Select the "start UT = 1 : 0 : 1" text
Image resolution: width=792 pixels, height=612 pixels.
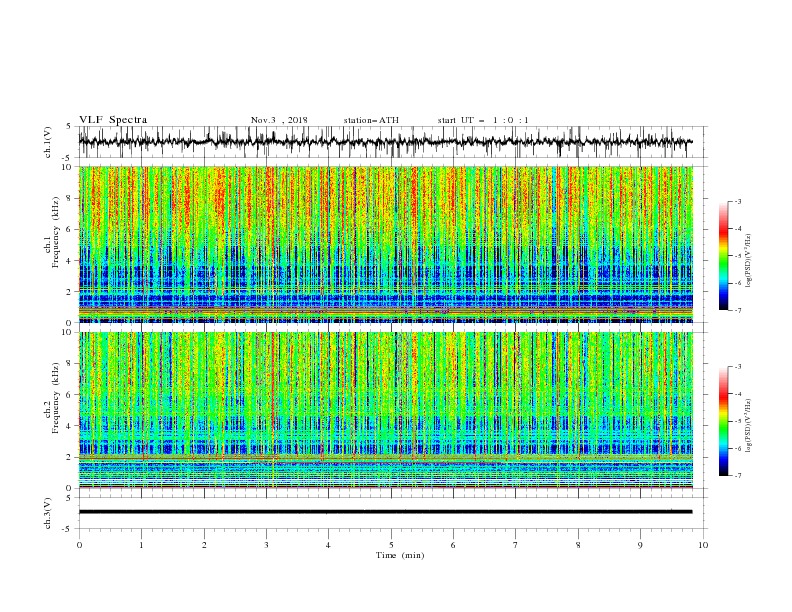(x=483, y=120)
